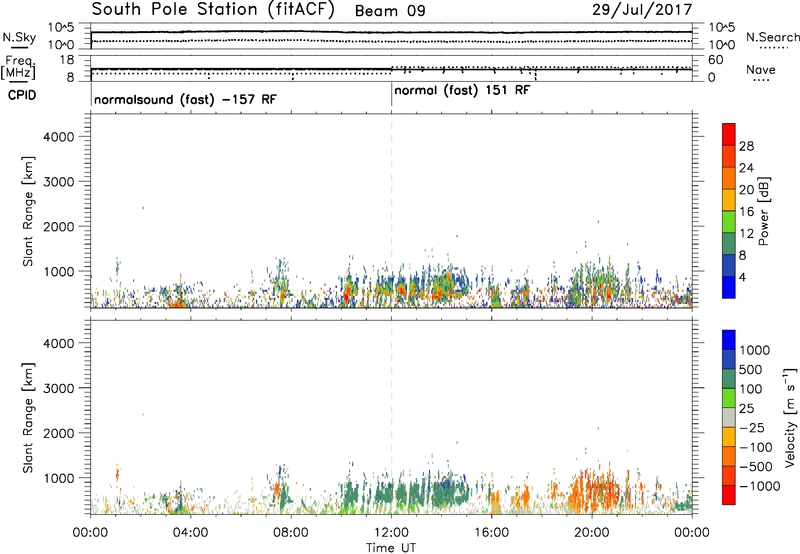Click the 1000 tick on velocity colorbar

point(755,350)
